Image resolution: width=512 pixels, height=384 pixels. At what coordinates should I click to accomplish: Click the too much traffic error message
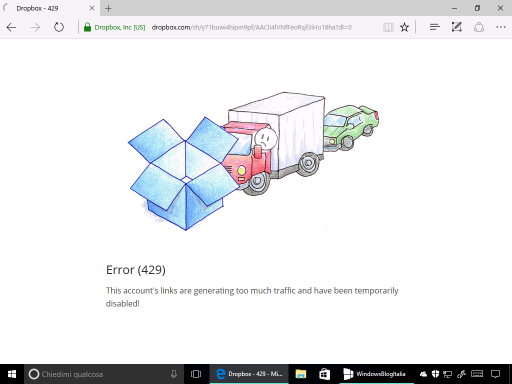click(x=252, y=297)
